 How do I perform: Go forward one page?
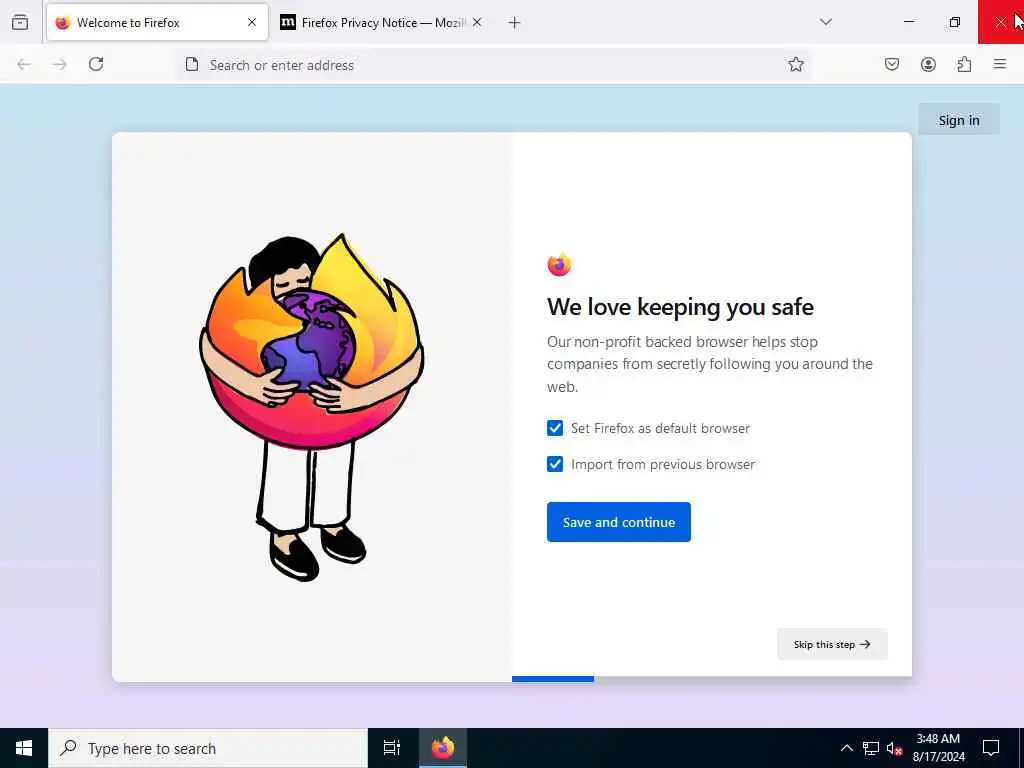(x=60, y=64)
